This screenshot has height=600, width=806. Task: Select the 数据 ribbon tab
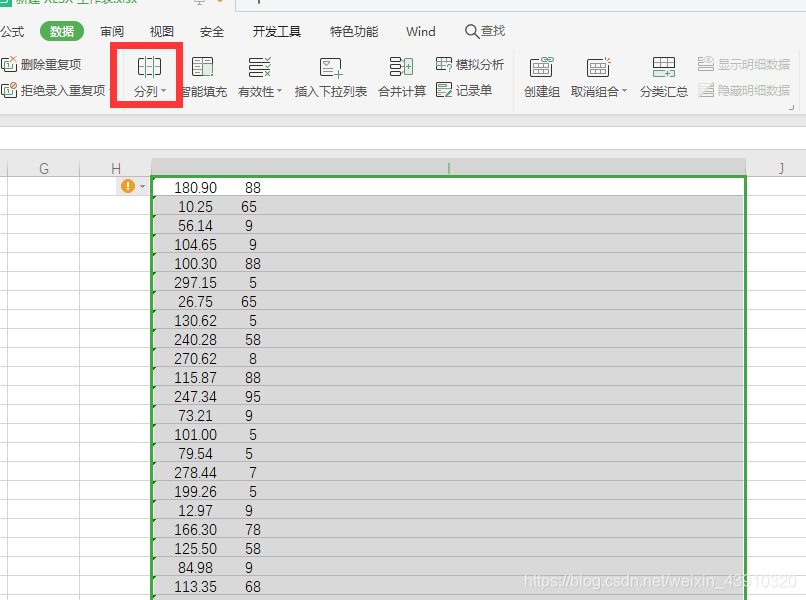pyautogui.click(x=62, y=31)
